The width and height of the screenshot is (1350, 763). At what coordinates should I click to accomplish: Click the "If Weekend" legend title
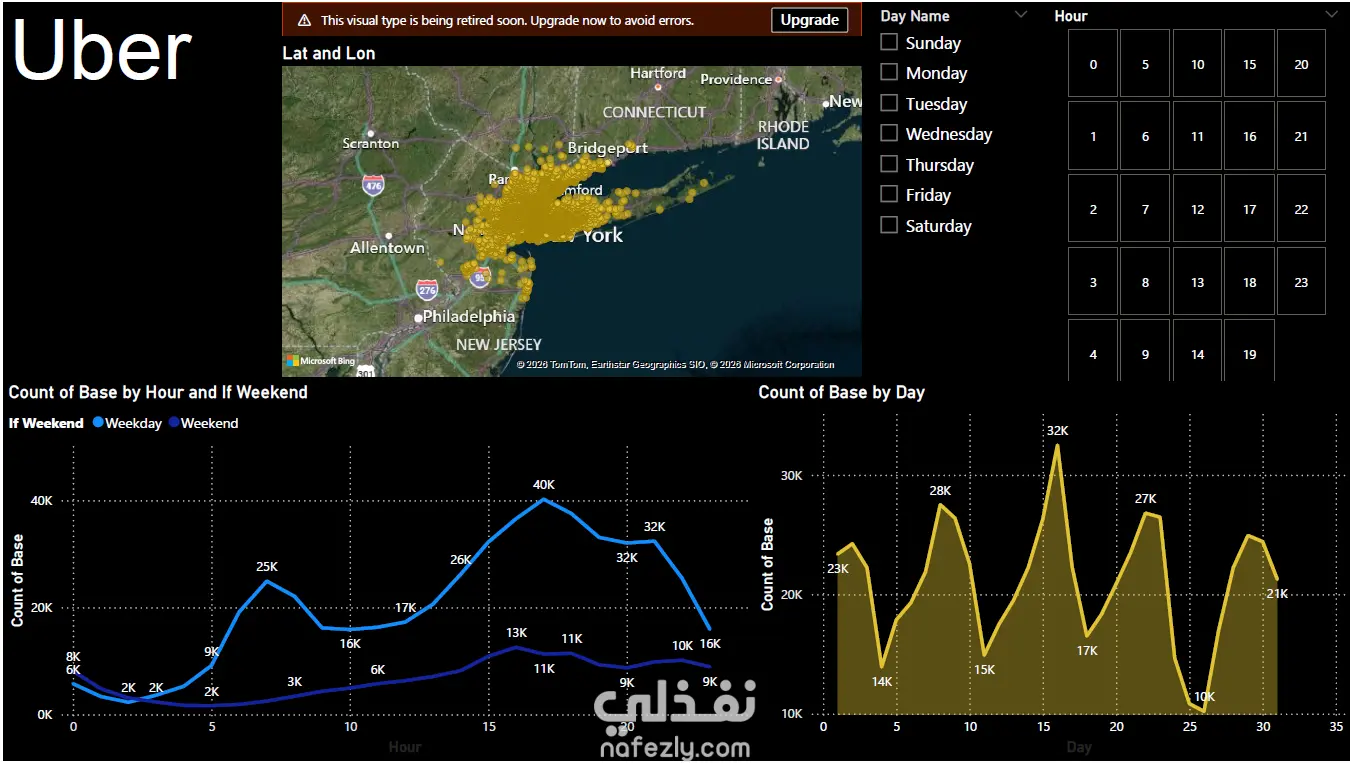pyautogui.click(x=46, y=423)
